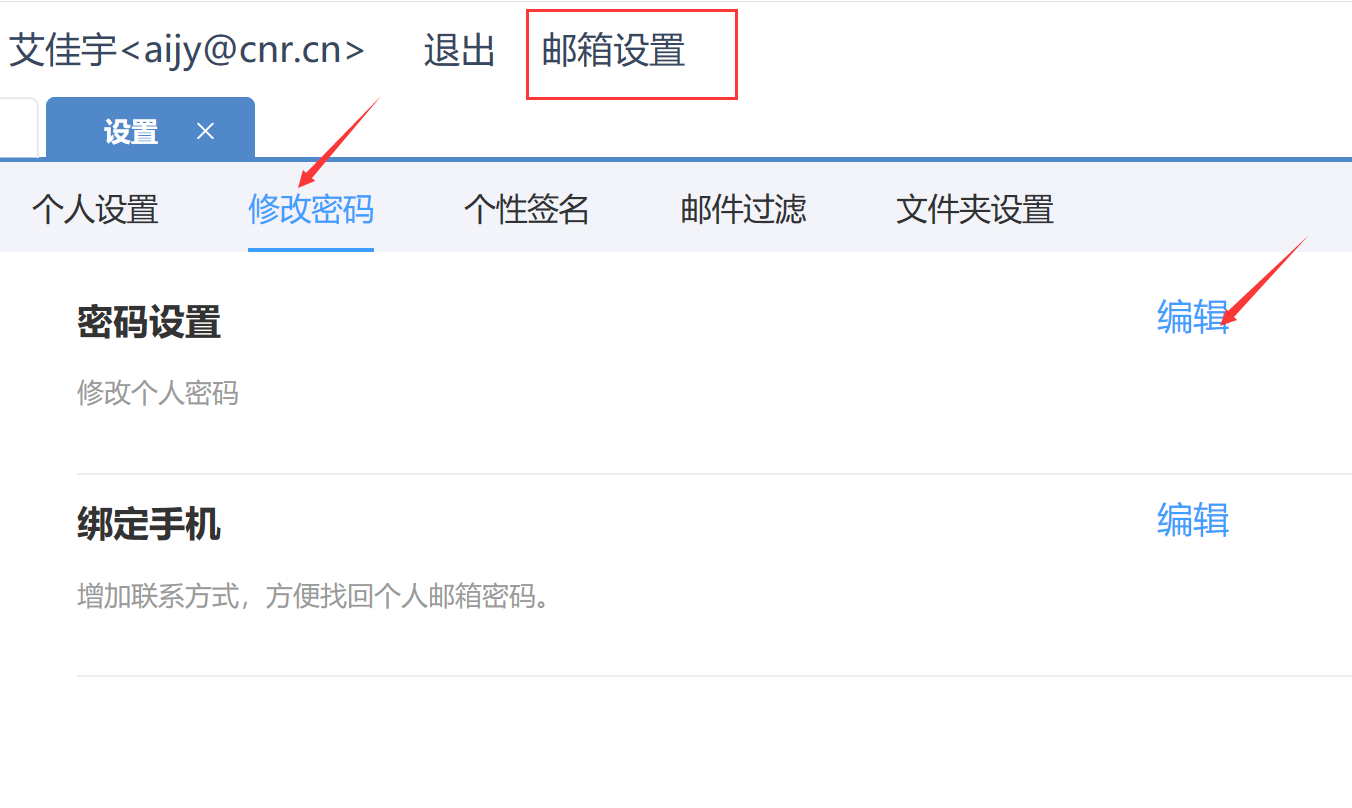Image resolution: width=1352 pixels, height=808 pixels.
Task: Switch to the partially visible tab left of 设置
Action: (19, 128)
